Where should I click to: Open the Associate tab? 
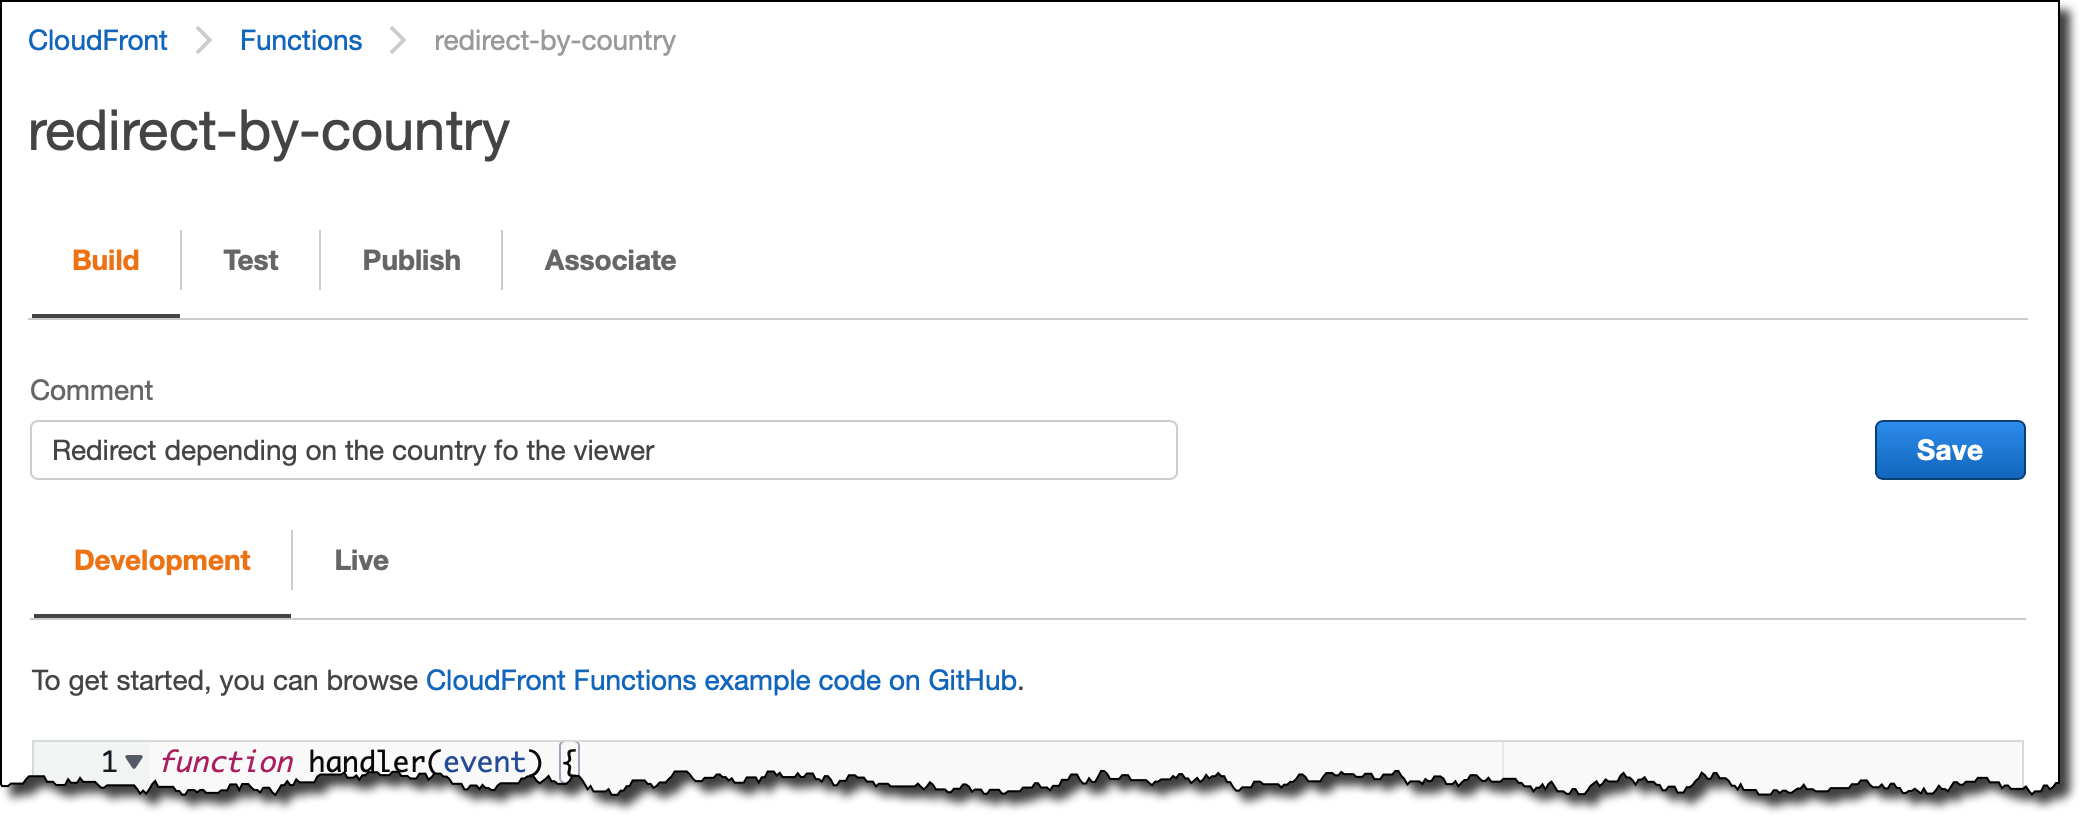point(611,261)
